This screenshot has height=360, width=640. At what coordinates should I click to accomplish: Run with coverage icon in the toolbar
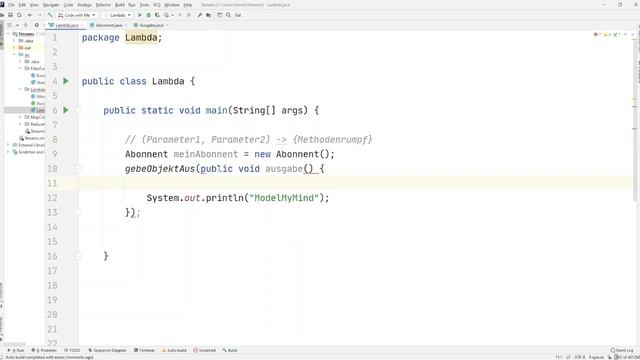pos(157,15)
